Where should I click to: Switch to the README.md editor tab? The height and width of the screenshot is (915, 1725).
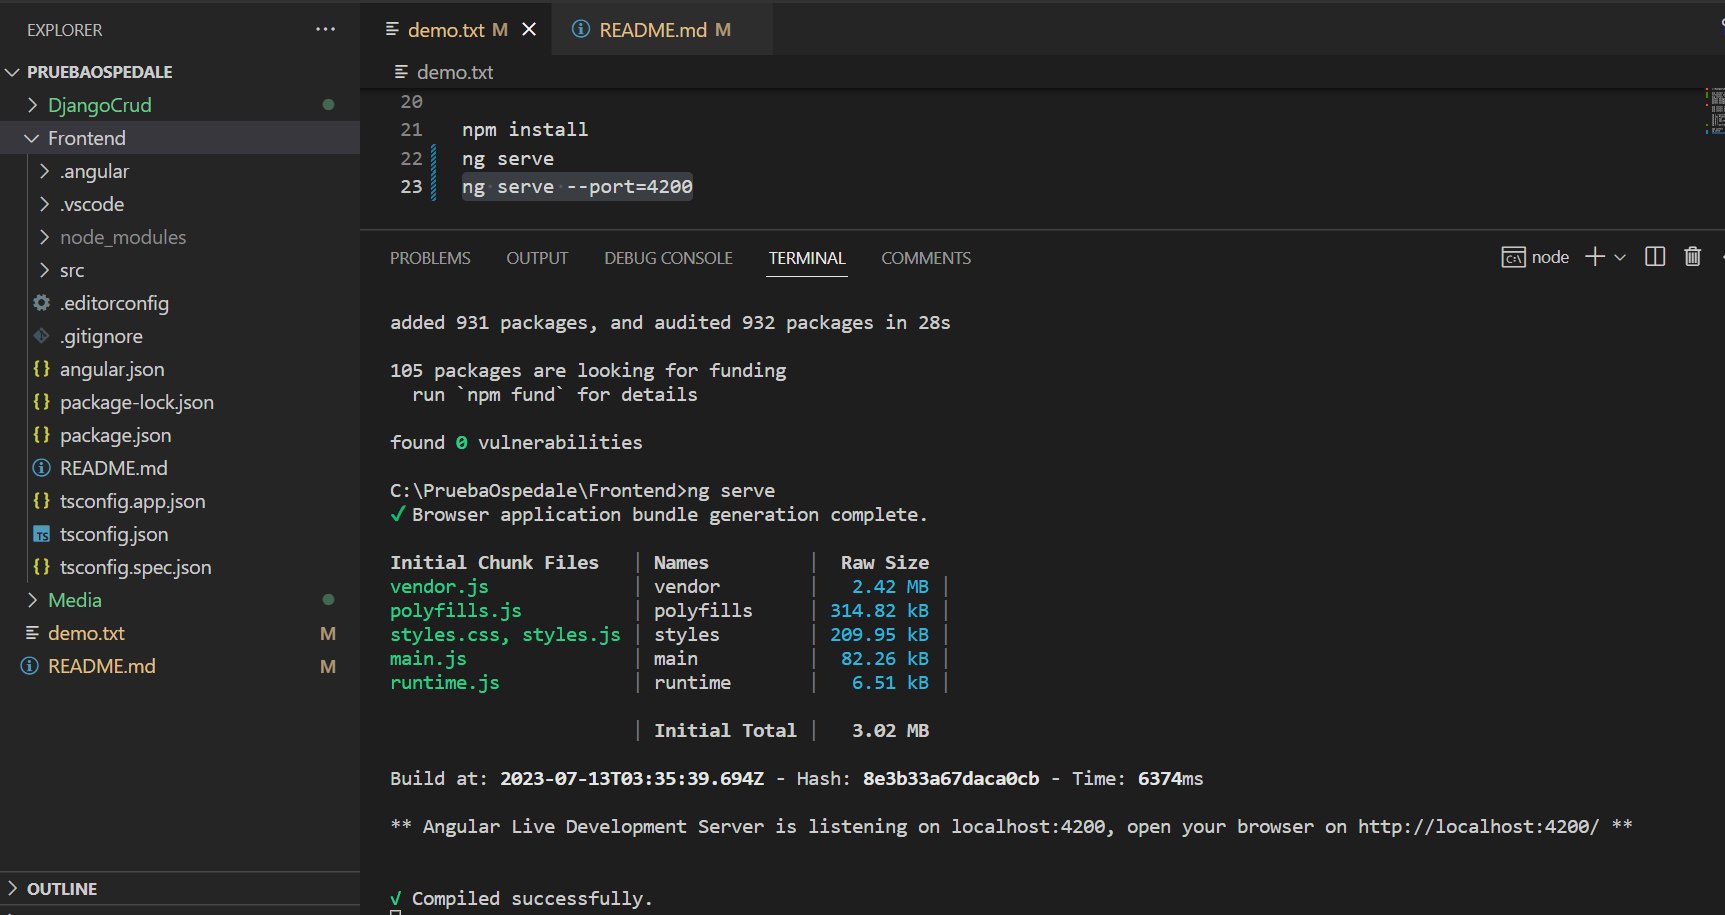[x=662, y=30]
